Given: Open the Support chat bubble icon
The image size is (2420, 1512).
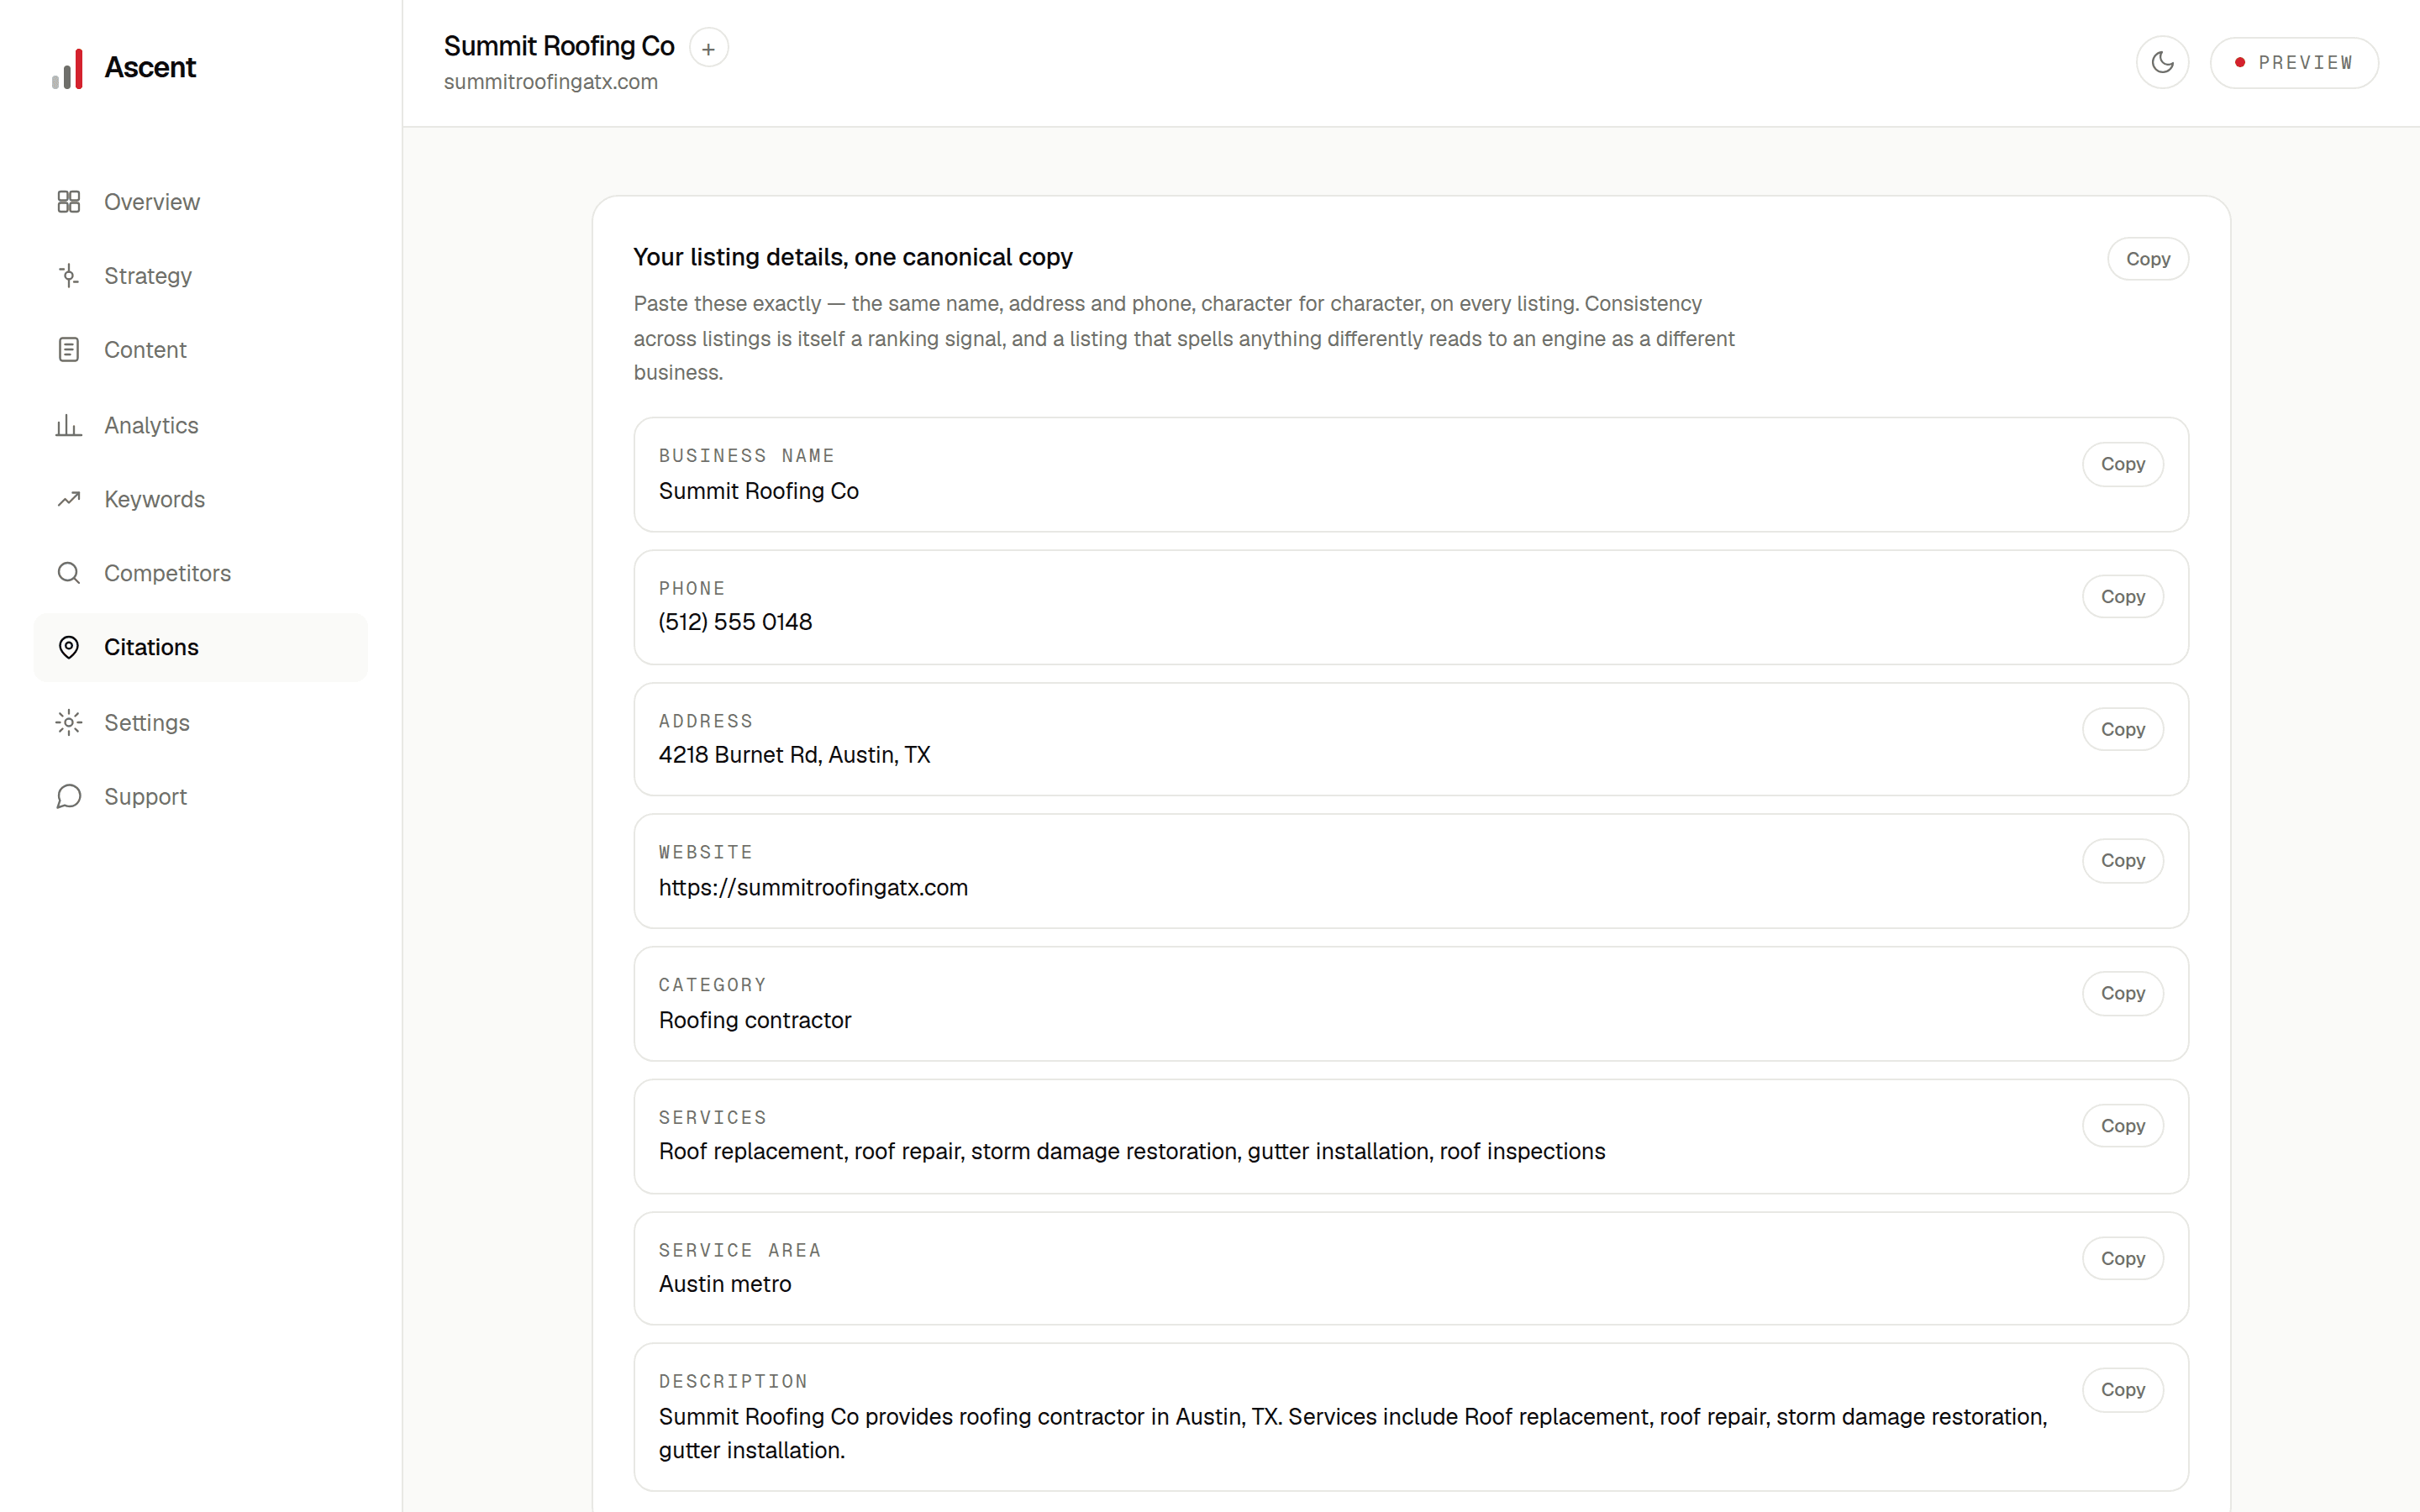Looking at the screenshot, I should [x=68, y=796].
